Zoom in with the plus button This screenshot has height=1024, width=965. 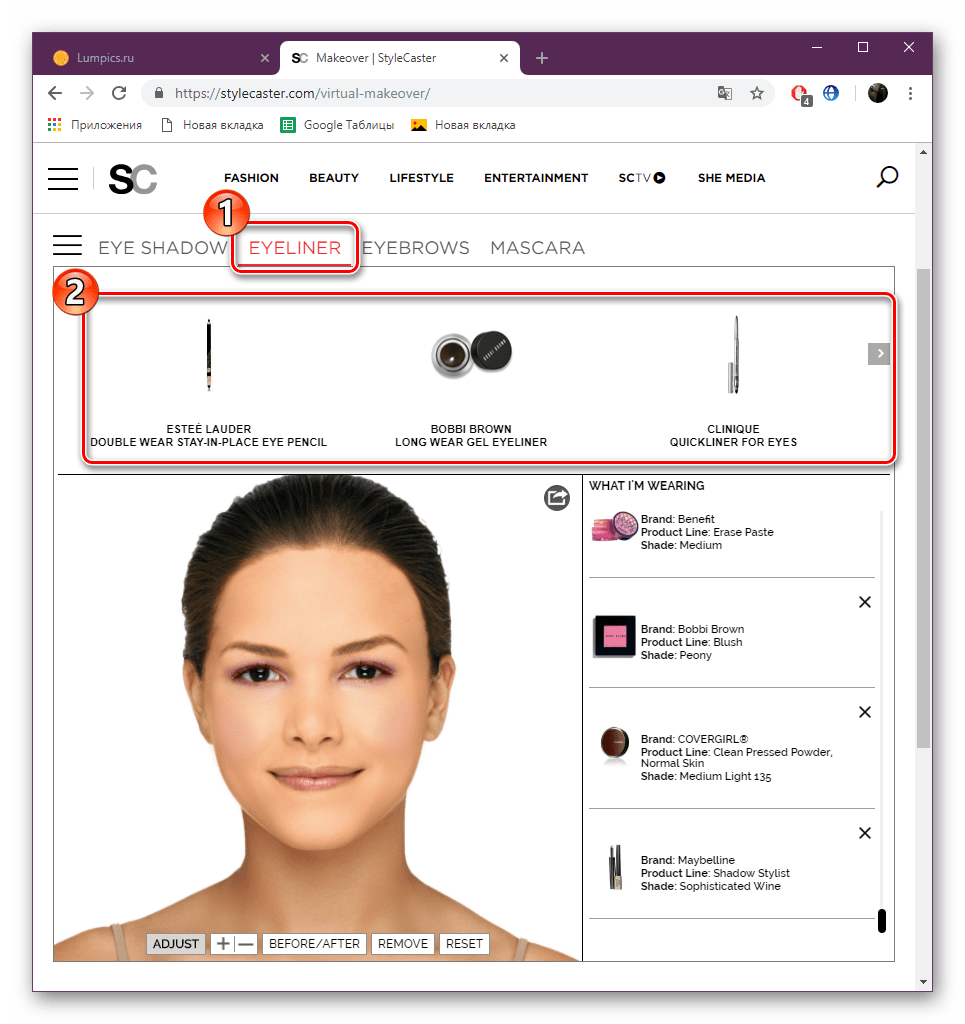[x=223, y=944]
